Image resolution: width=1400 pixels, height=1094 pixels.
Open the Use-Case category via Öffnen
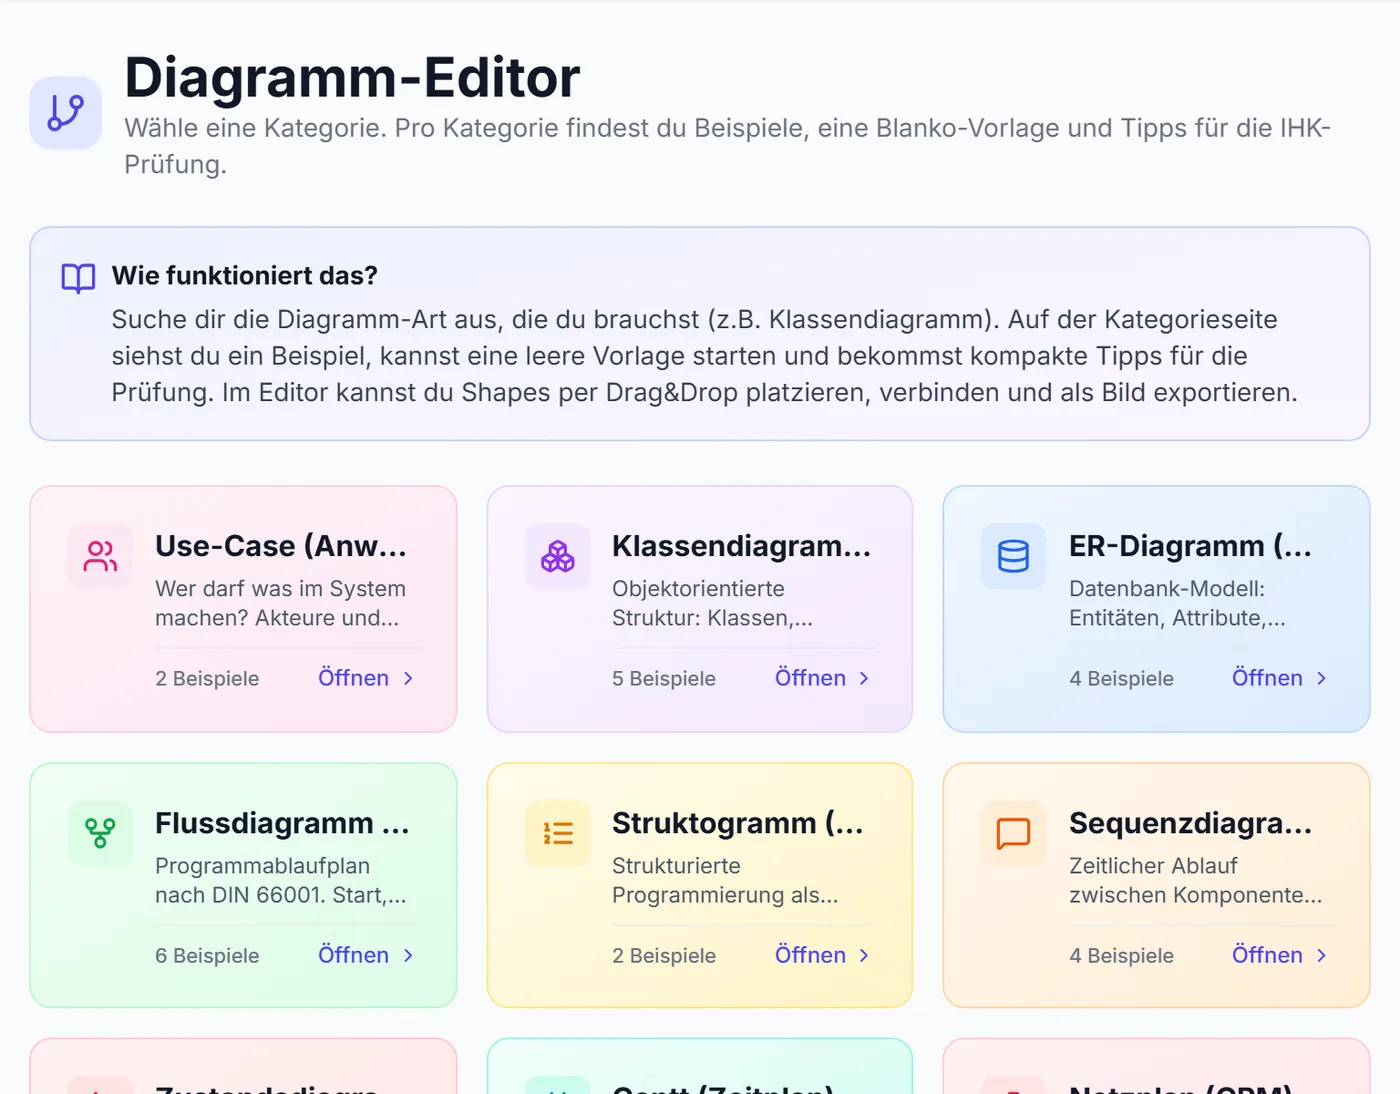366,678
